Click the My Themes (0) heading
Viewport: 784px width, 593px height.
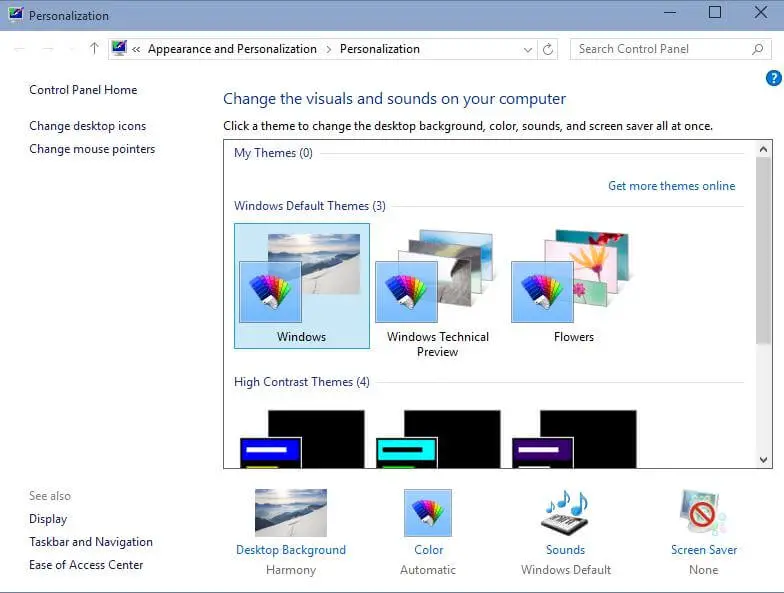[273, 152]
